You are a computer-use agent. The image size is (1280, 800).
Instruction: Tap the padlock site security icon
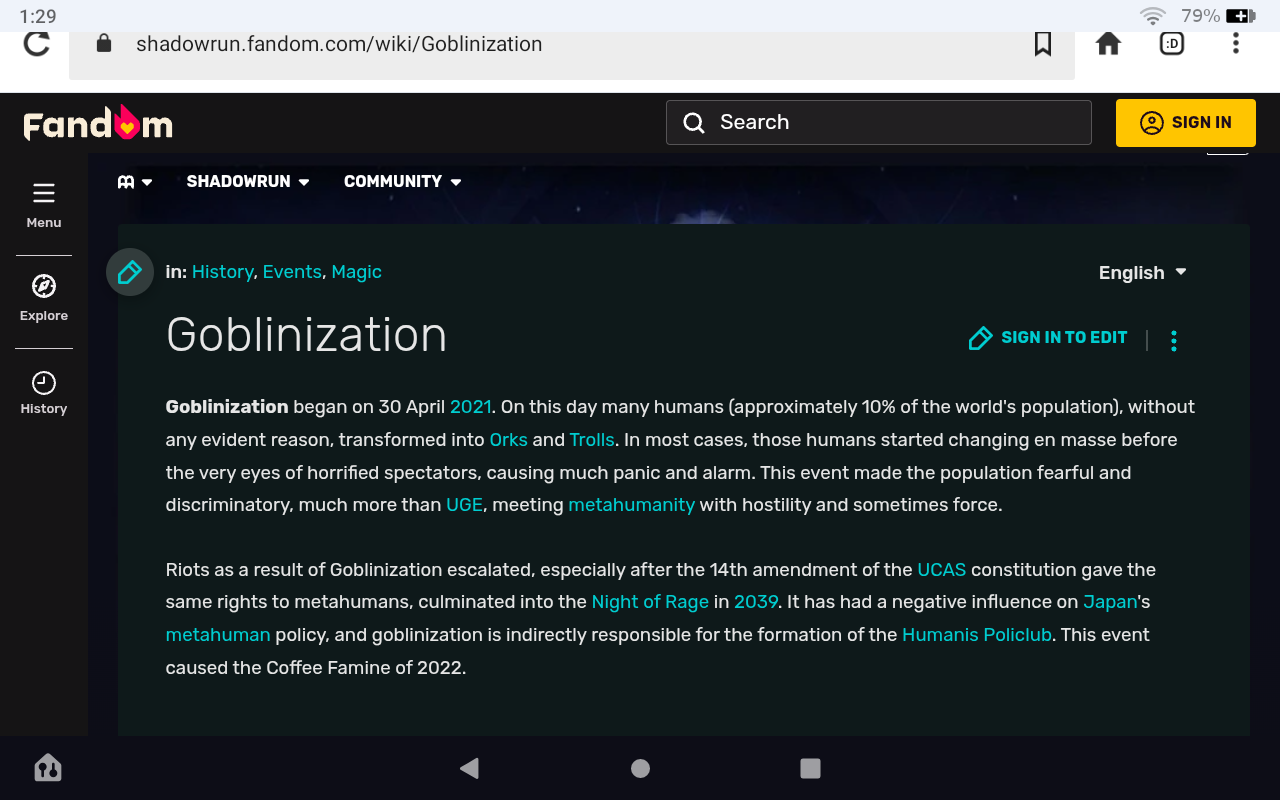click(x=103, y=44)
